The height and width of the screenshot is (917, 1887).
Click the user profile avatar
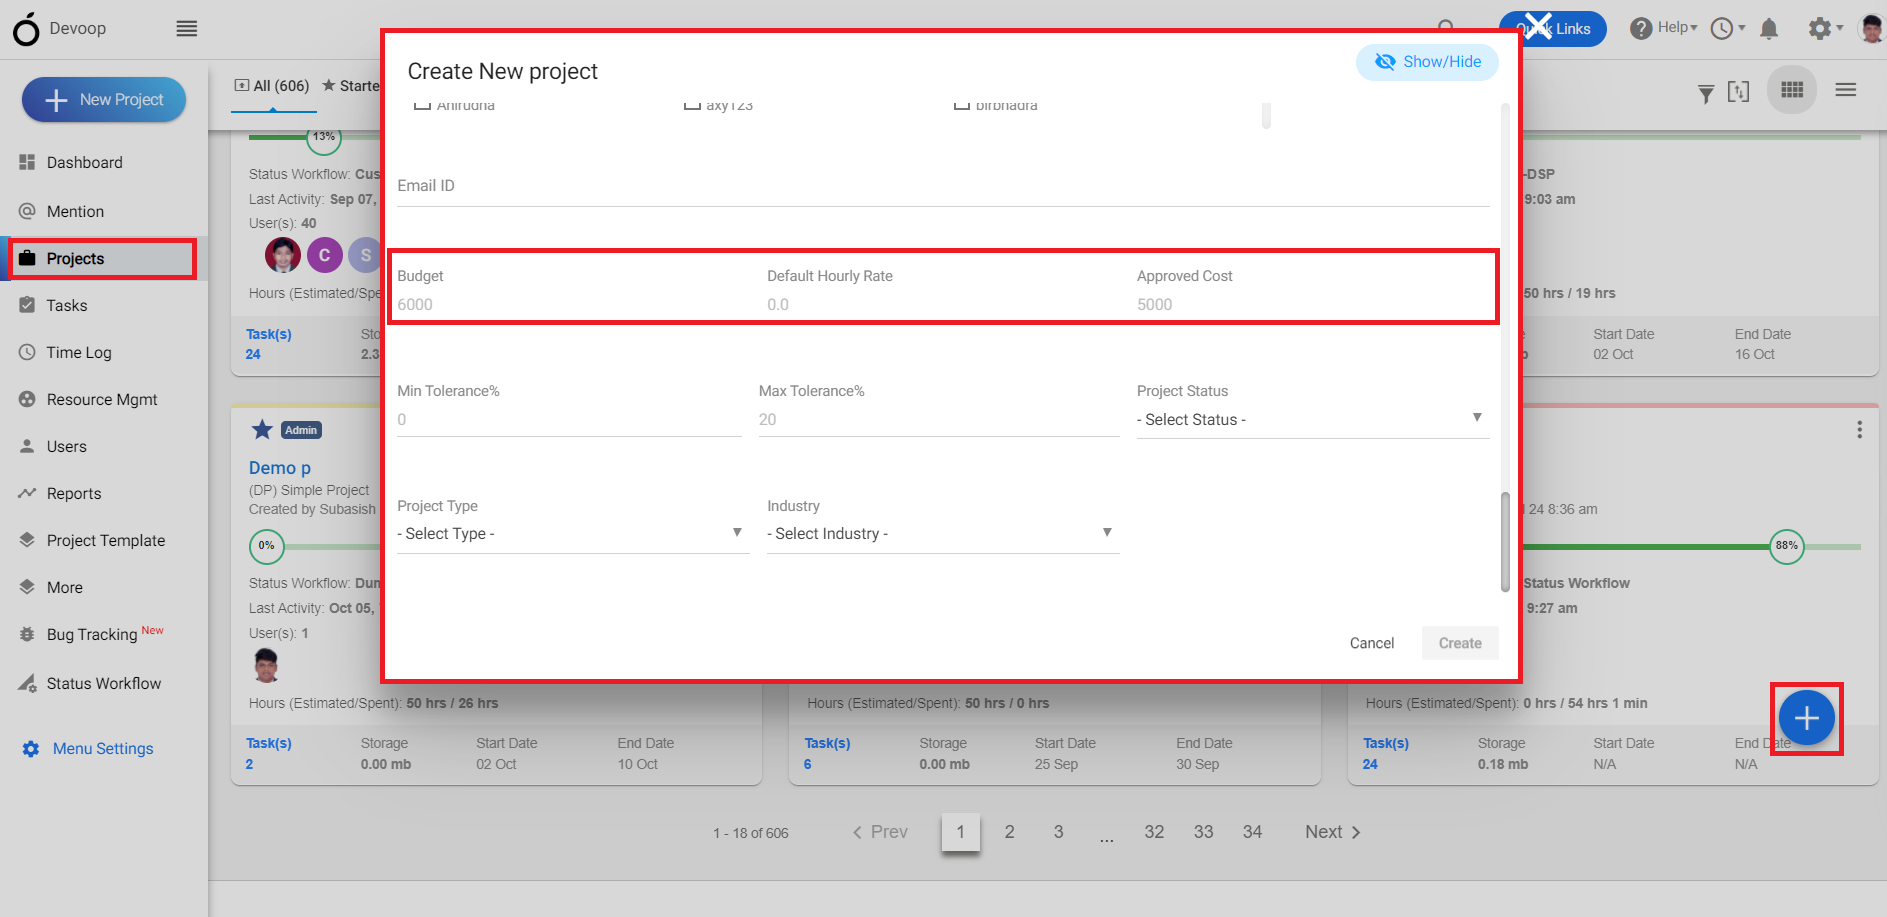tap(1871, 28)
